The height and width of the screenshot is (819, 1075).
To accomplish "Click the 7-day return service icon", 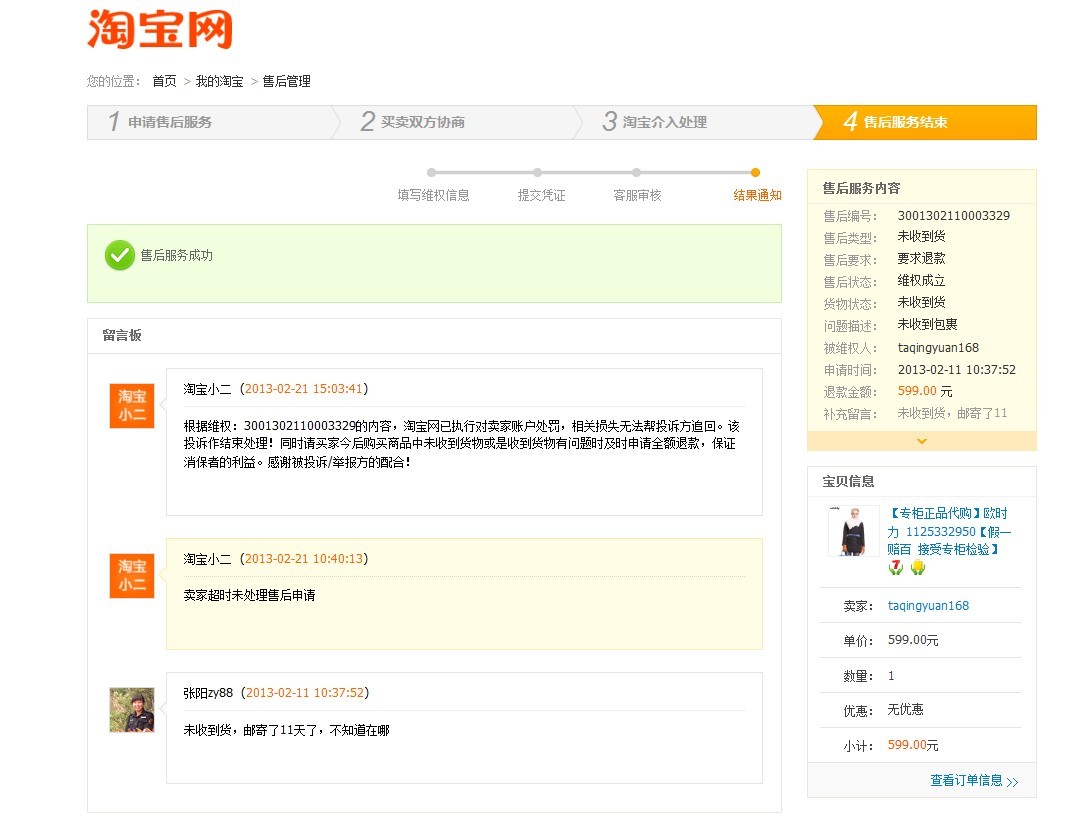I will tap(896, 566).
